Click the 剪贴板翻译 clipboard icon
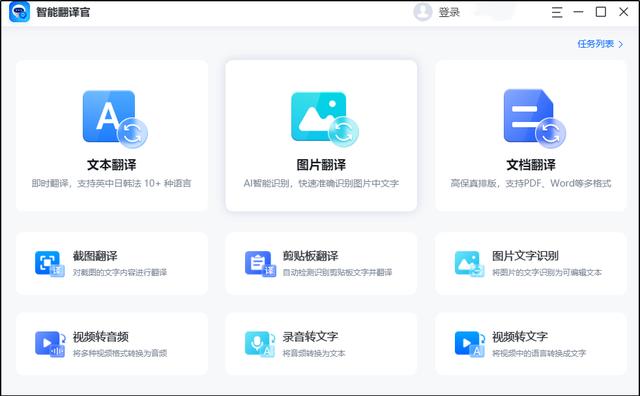Image resolution: width=640 pixels, height=396 pixels. point(260,263)
